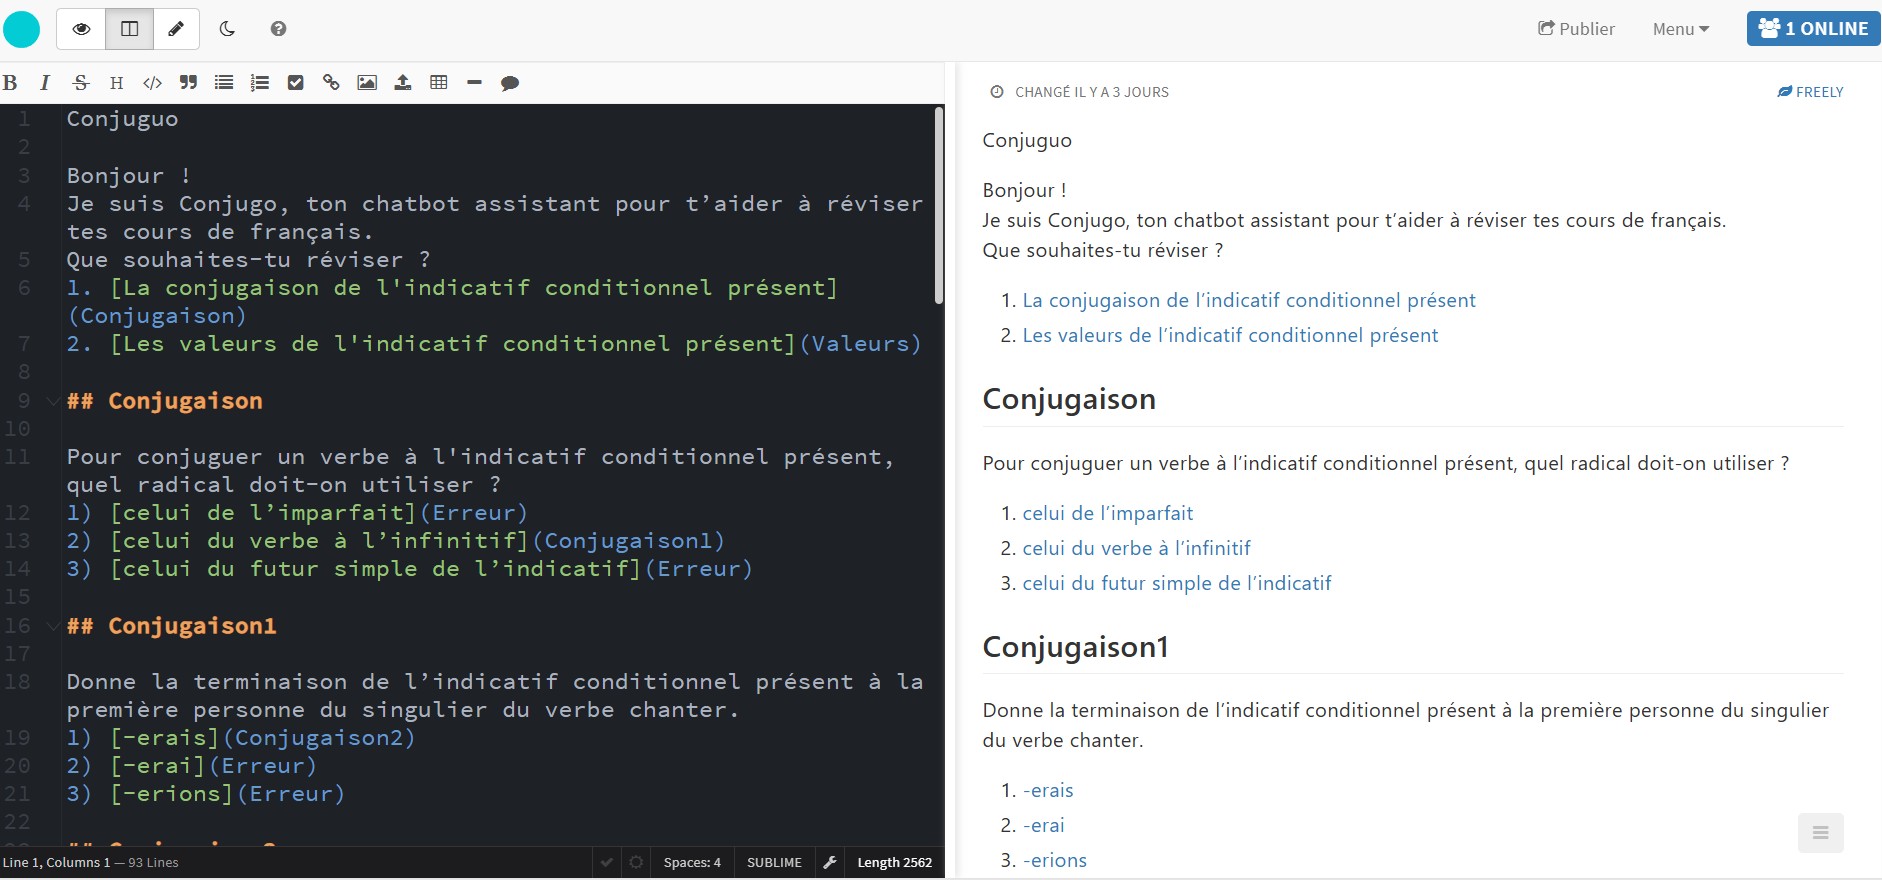
Task: Open the Menu dropdown
Action: pos(1681,29)
